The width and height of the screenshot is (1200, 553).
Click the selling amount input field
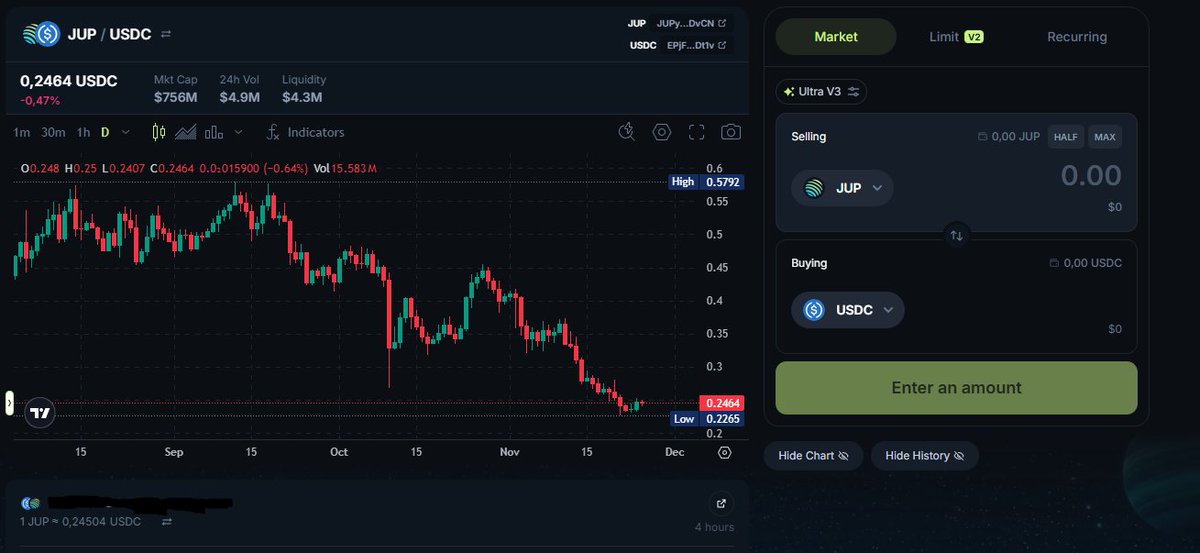[x=1091, y=176]
